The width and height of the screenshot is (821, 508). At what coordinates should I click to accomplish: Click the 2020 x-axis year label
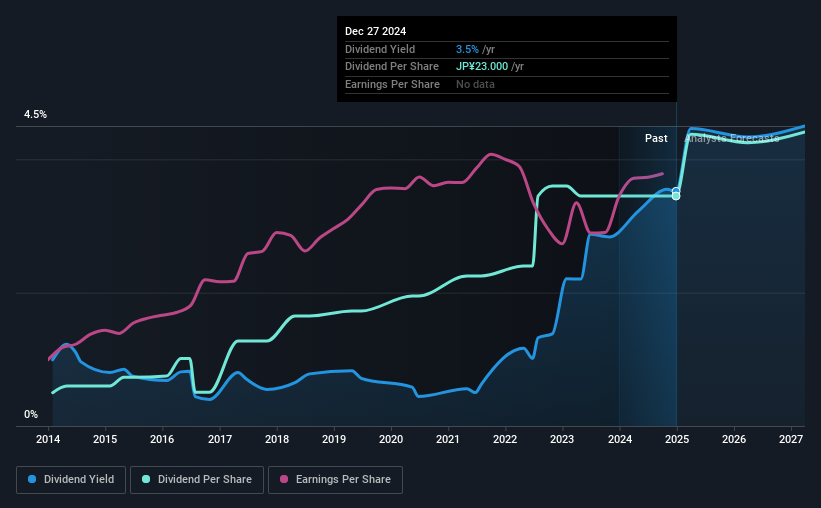coord(391,439)
